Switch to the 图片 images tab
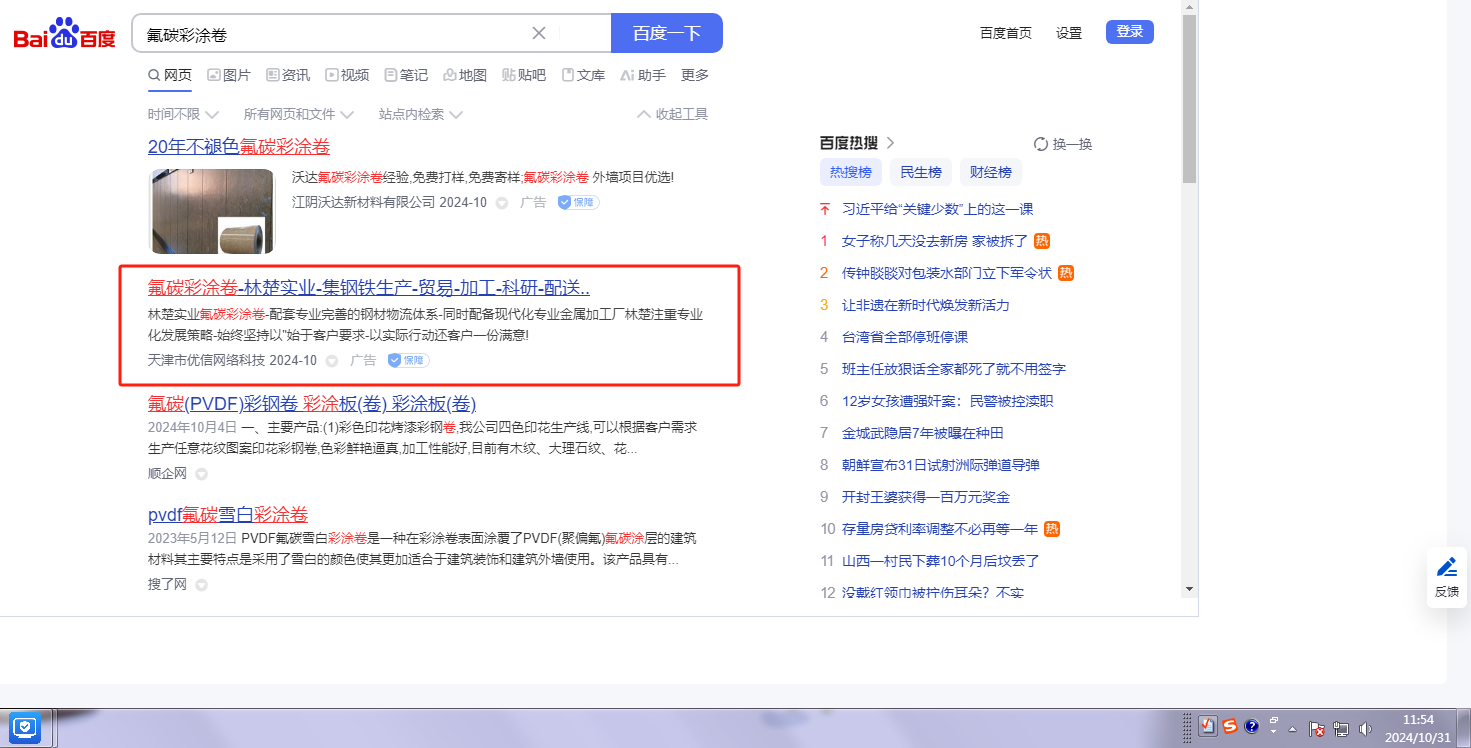Screen dimensions: 1471x748 click(x=229, y=75)
